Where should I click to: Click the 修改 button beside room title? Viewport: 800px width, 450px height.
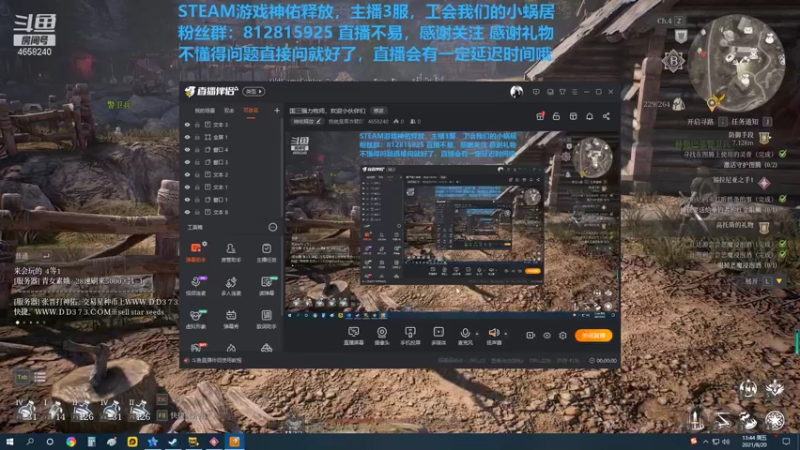(x=379, y=111)
